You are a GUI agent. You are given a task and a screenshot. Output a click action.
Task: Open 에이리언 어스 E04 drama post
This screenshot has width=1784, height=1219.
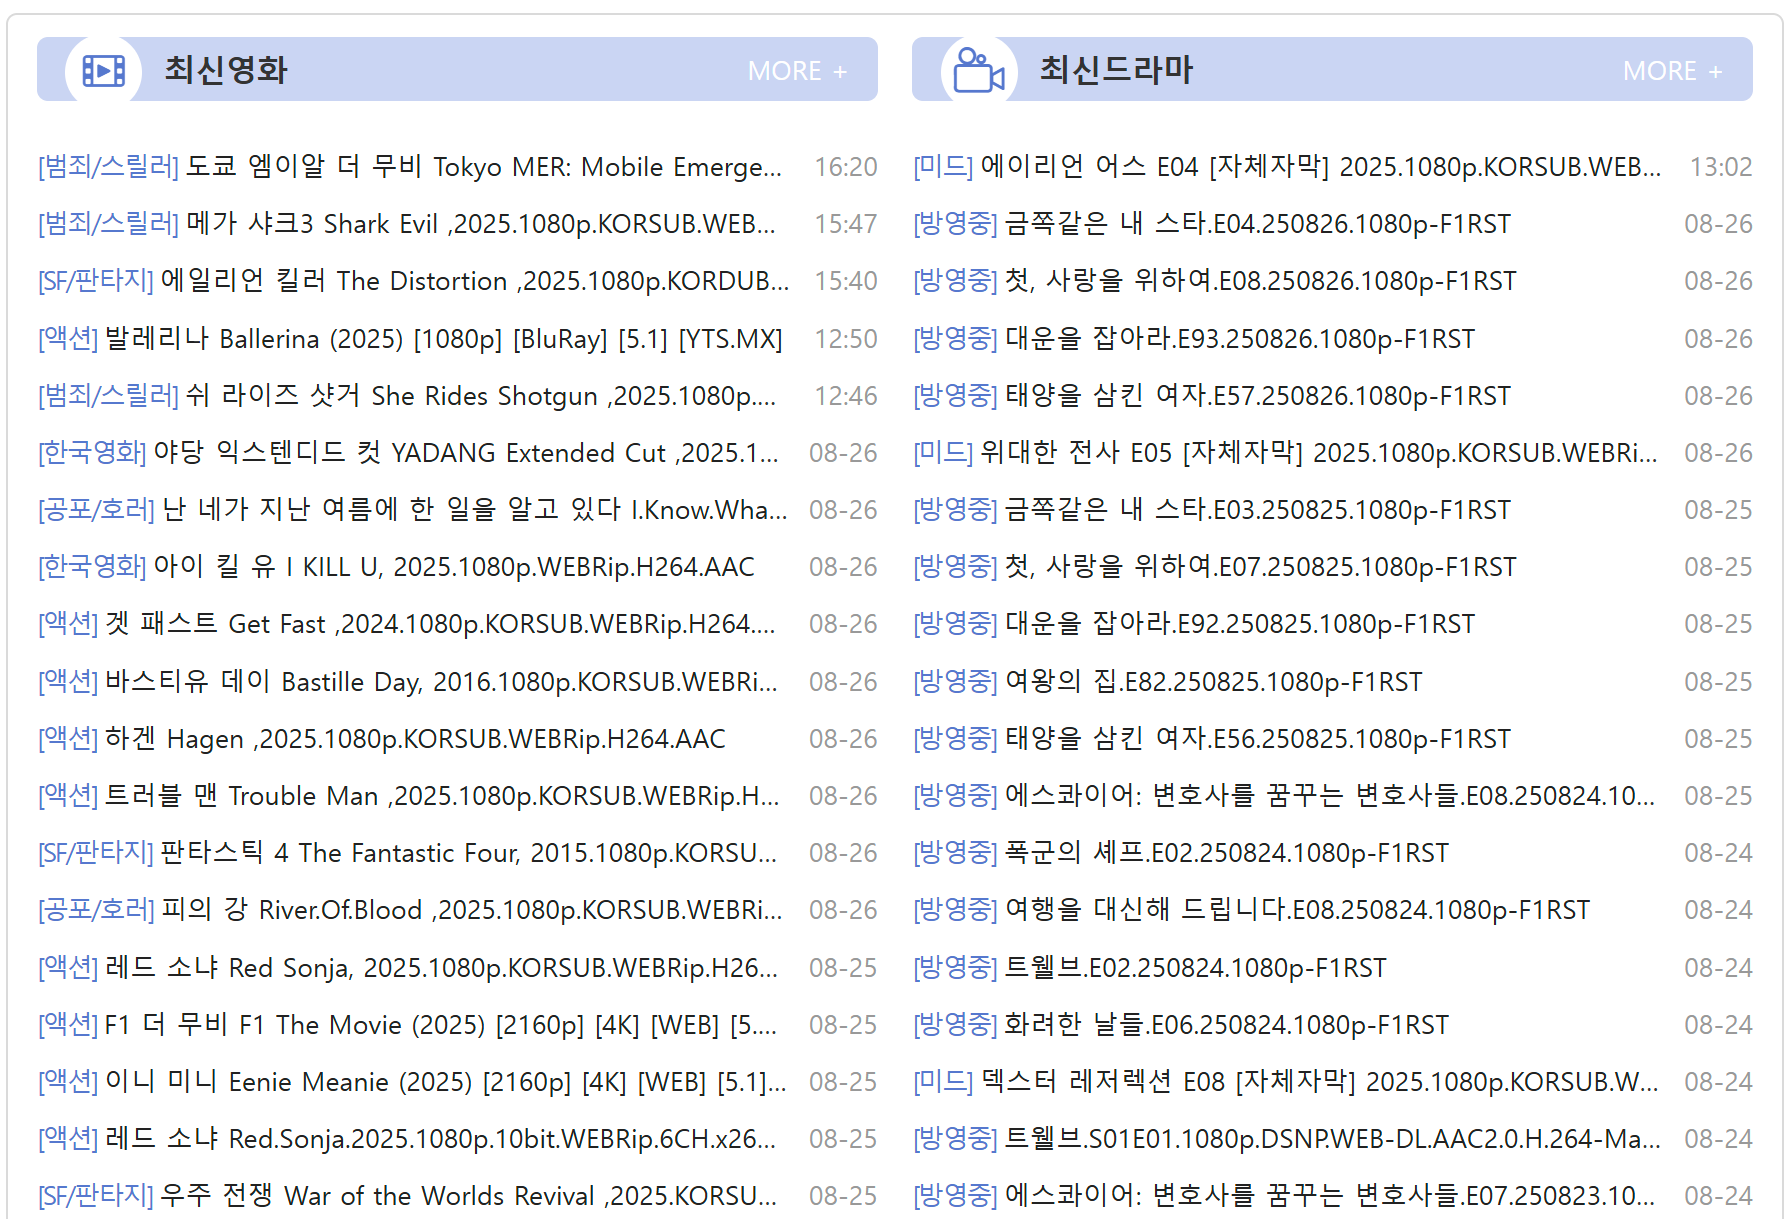pyautogui.click(x=1320, y=167)
